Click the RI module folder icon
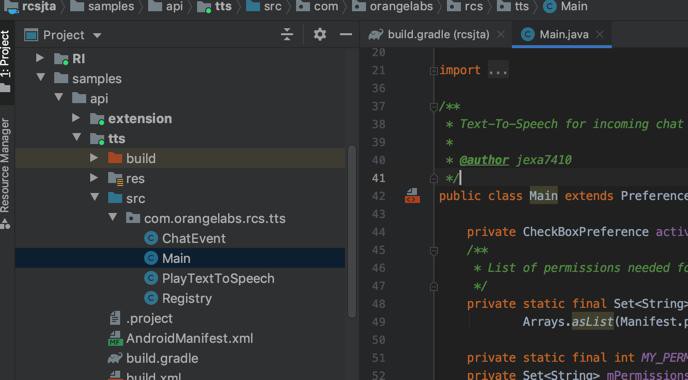The height and width of the screenshot is (380, 688). (61, 59)
